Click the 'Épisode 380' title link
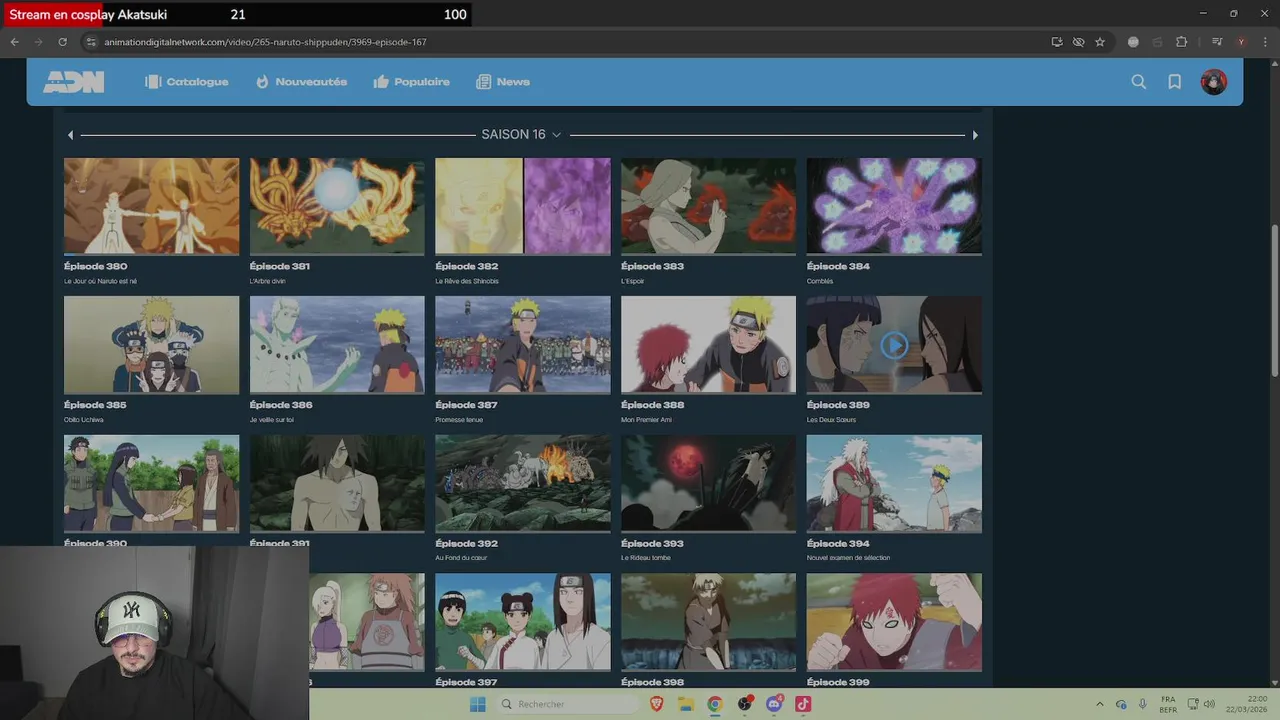The image size is (1280, 720). click(x=96, y=267)
